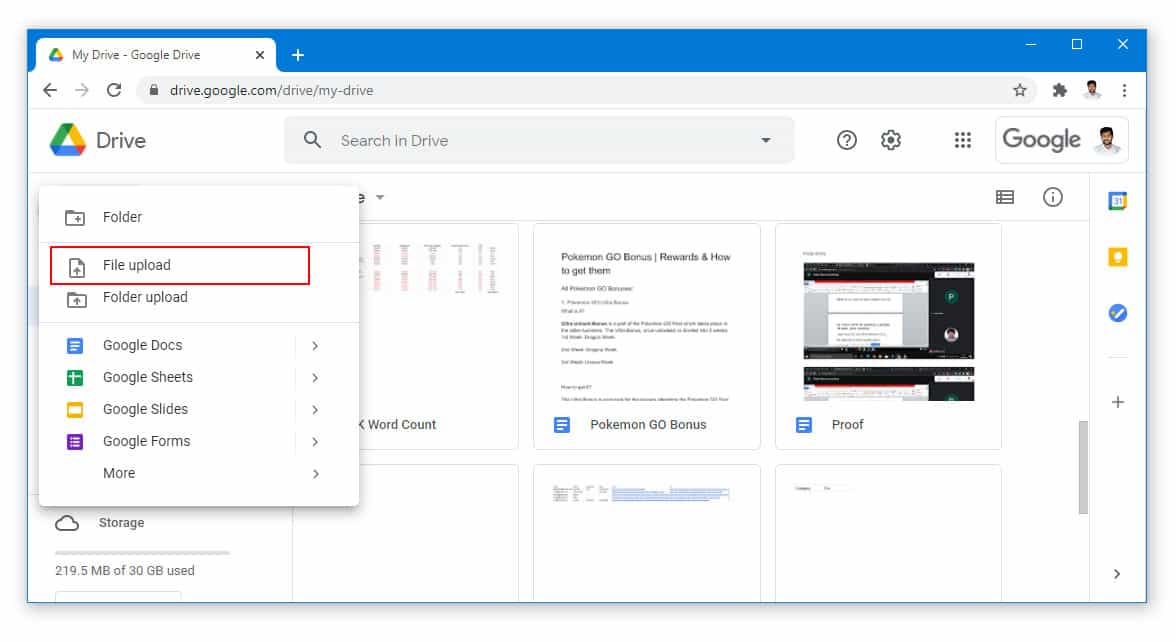
Task: Switch to list layout view
Action: tap(1004, 197)
